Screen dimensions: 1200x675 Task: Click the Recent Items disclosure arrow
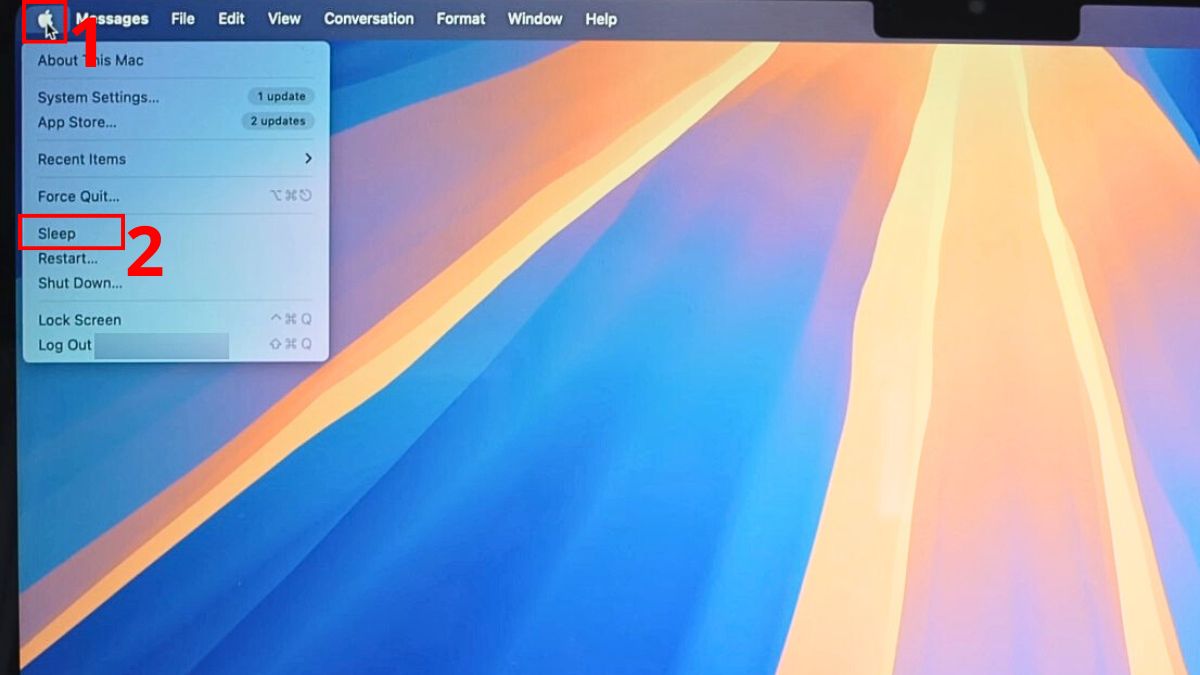pos(308,159)
